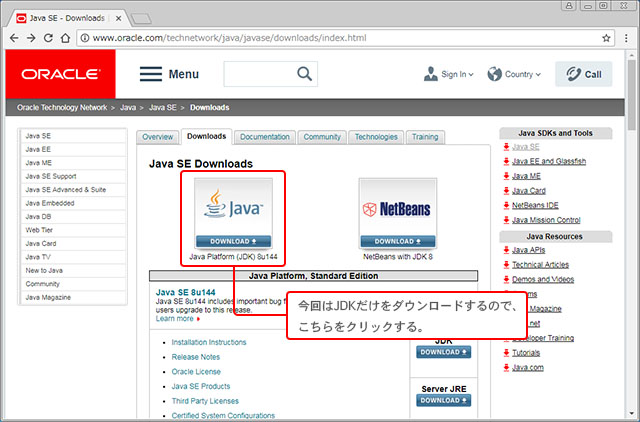Click the Sign In person icon
The height and width of the screenshot is (422, 640).
(431, 74)
